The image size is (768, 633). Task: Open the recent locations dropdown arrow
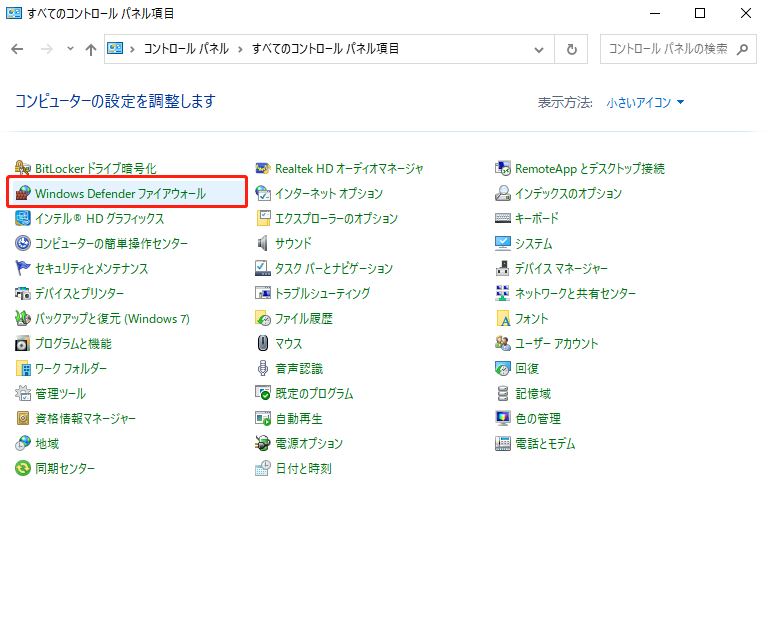click(70, 49)
